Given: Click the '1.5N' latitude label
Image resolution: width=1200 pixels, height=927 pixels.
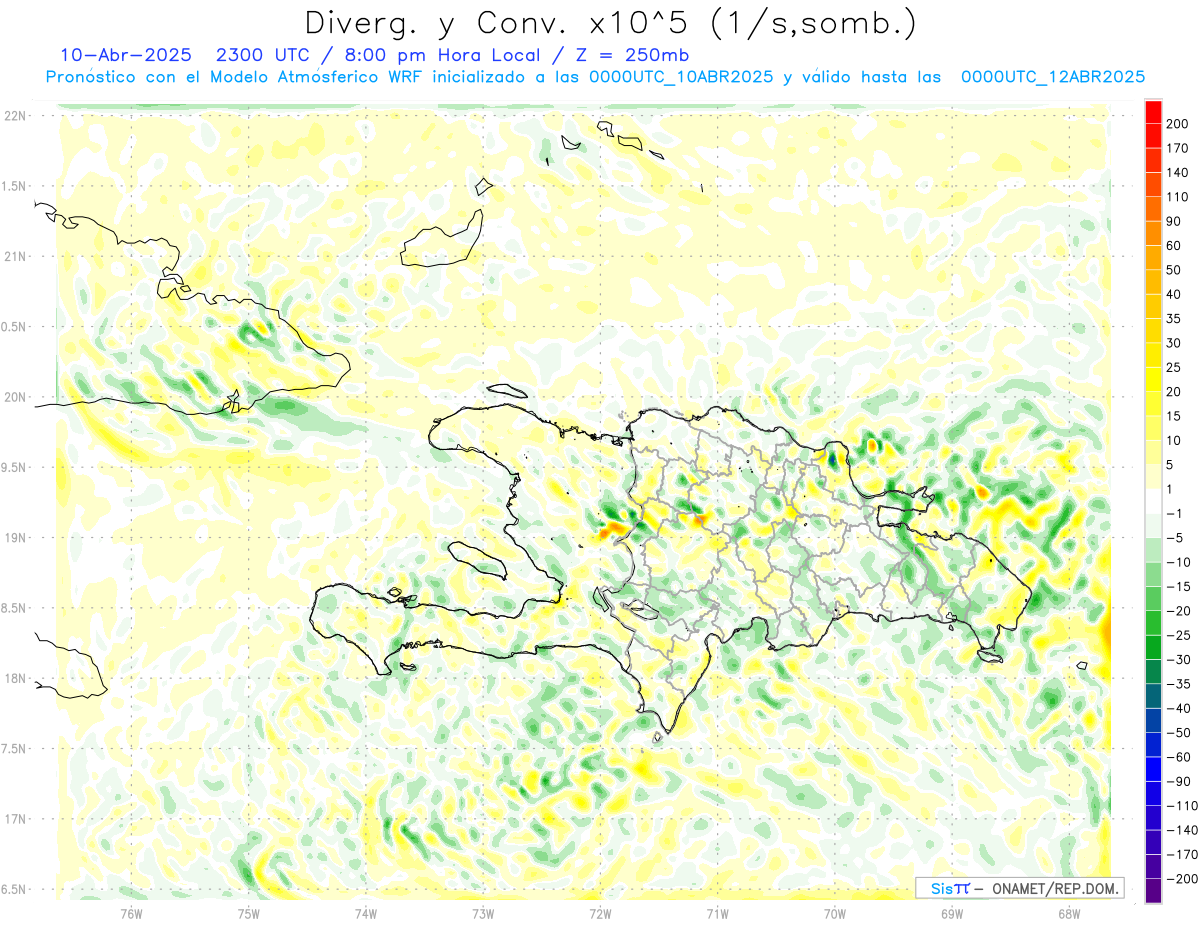Looking at the screenshot, I should (15, 186).
